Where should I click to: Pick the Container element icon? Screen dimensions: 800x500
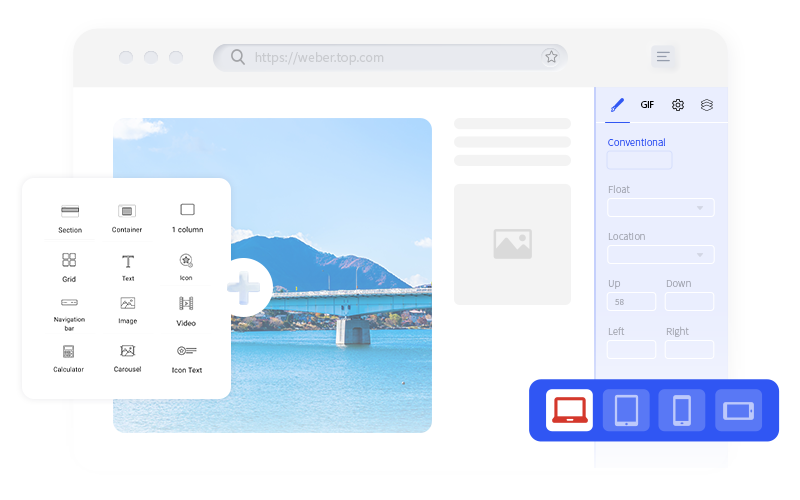(x=127, y=211)
